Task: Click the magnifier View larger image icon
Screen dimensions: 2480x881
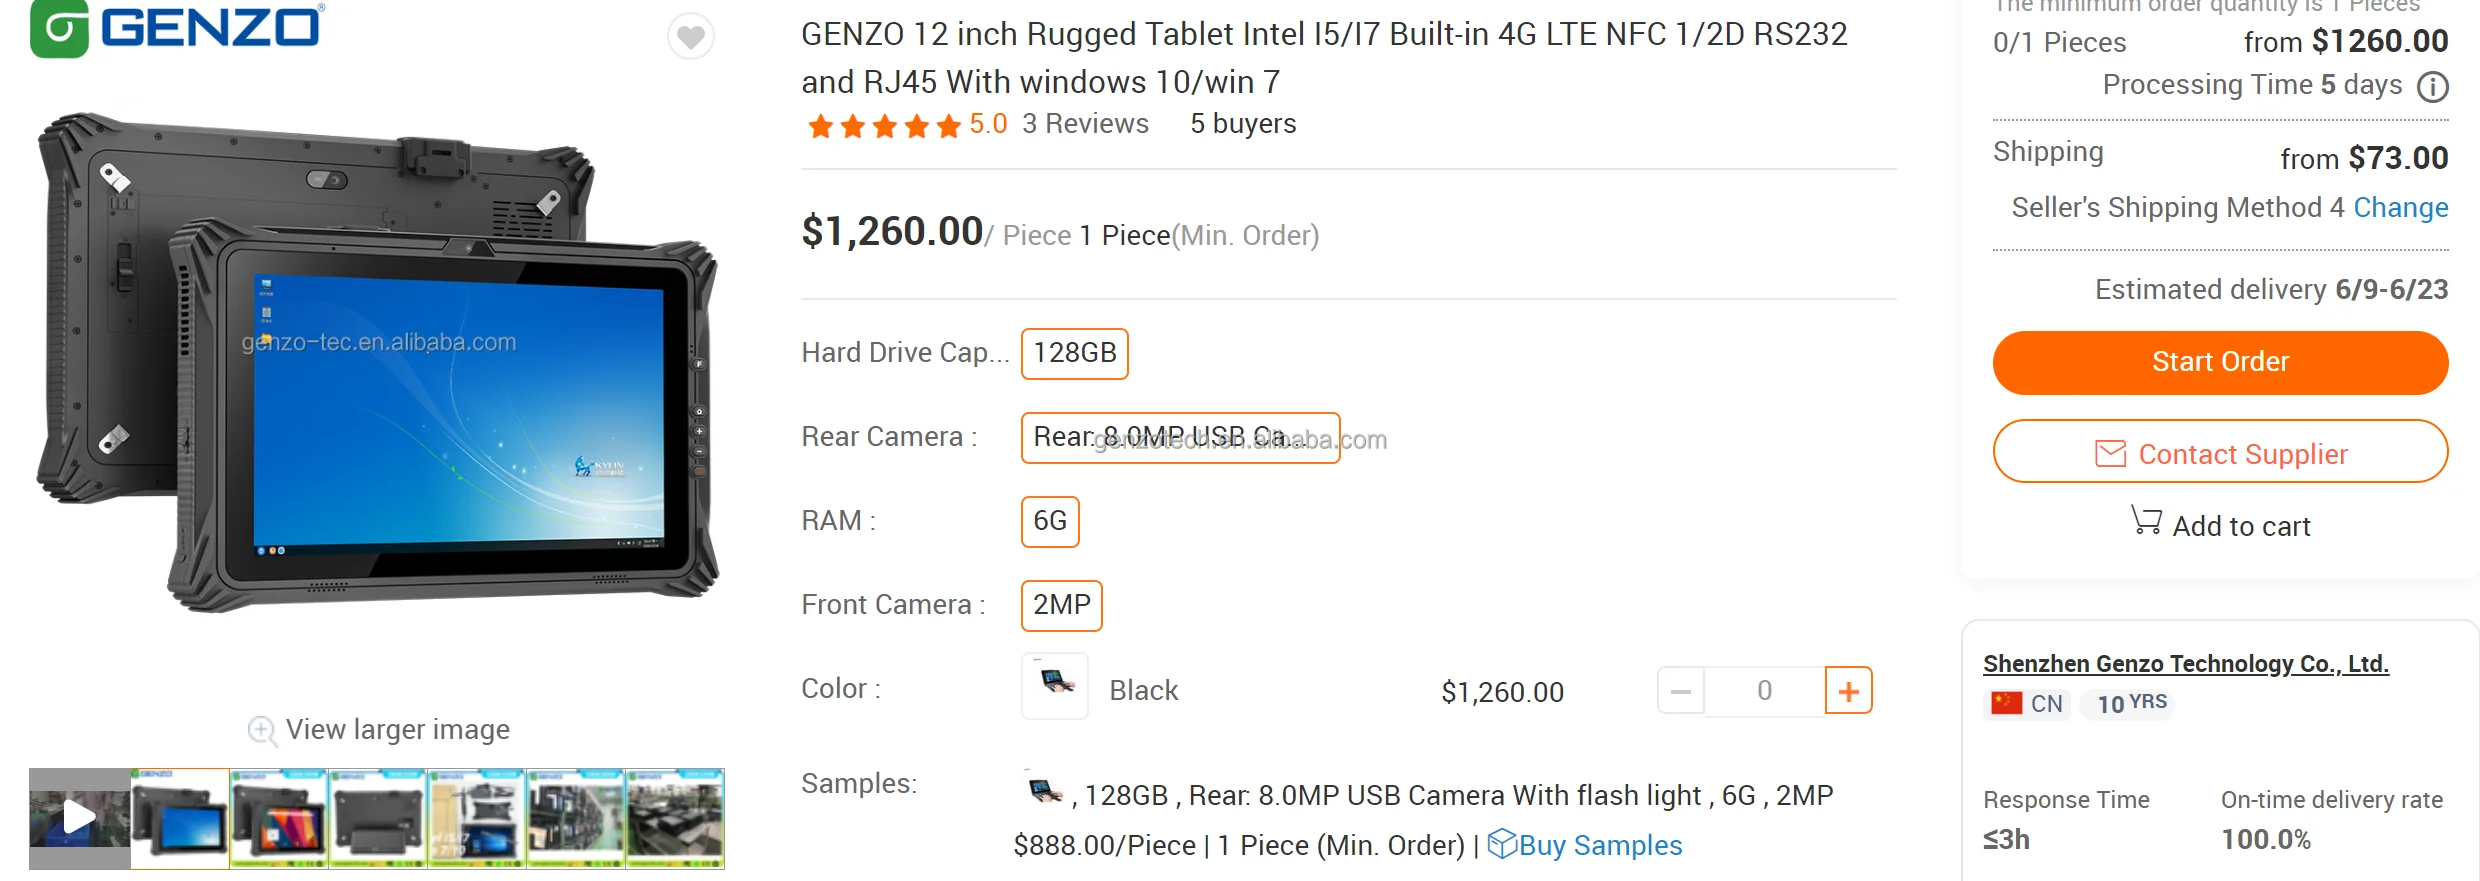Action: (262, 731)
